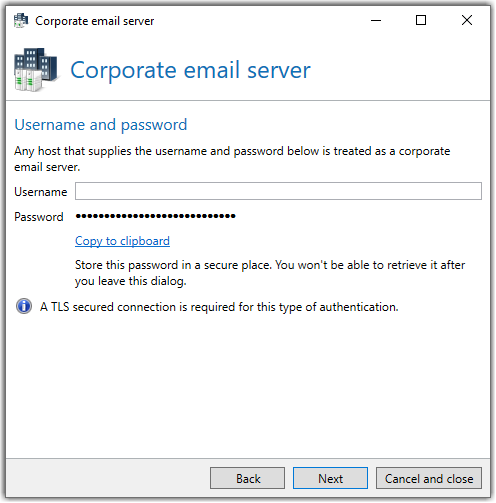Click the small app icon in title bar

pos(21,21)
